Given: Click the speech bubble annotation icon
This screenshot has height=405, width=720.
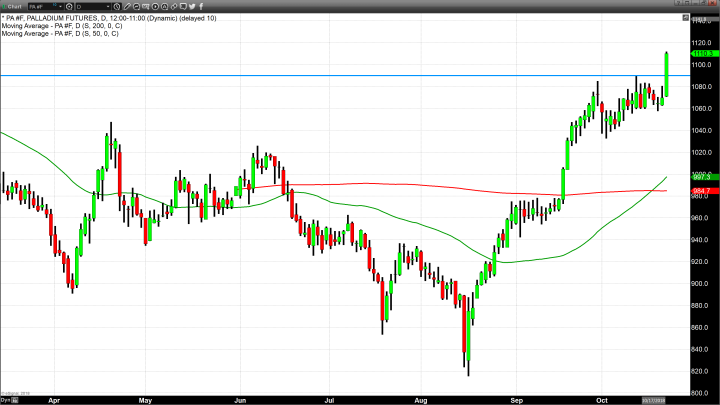Looking at the screenshot, I should point(136,6).
